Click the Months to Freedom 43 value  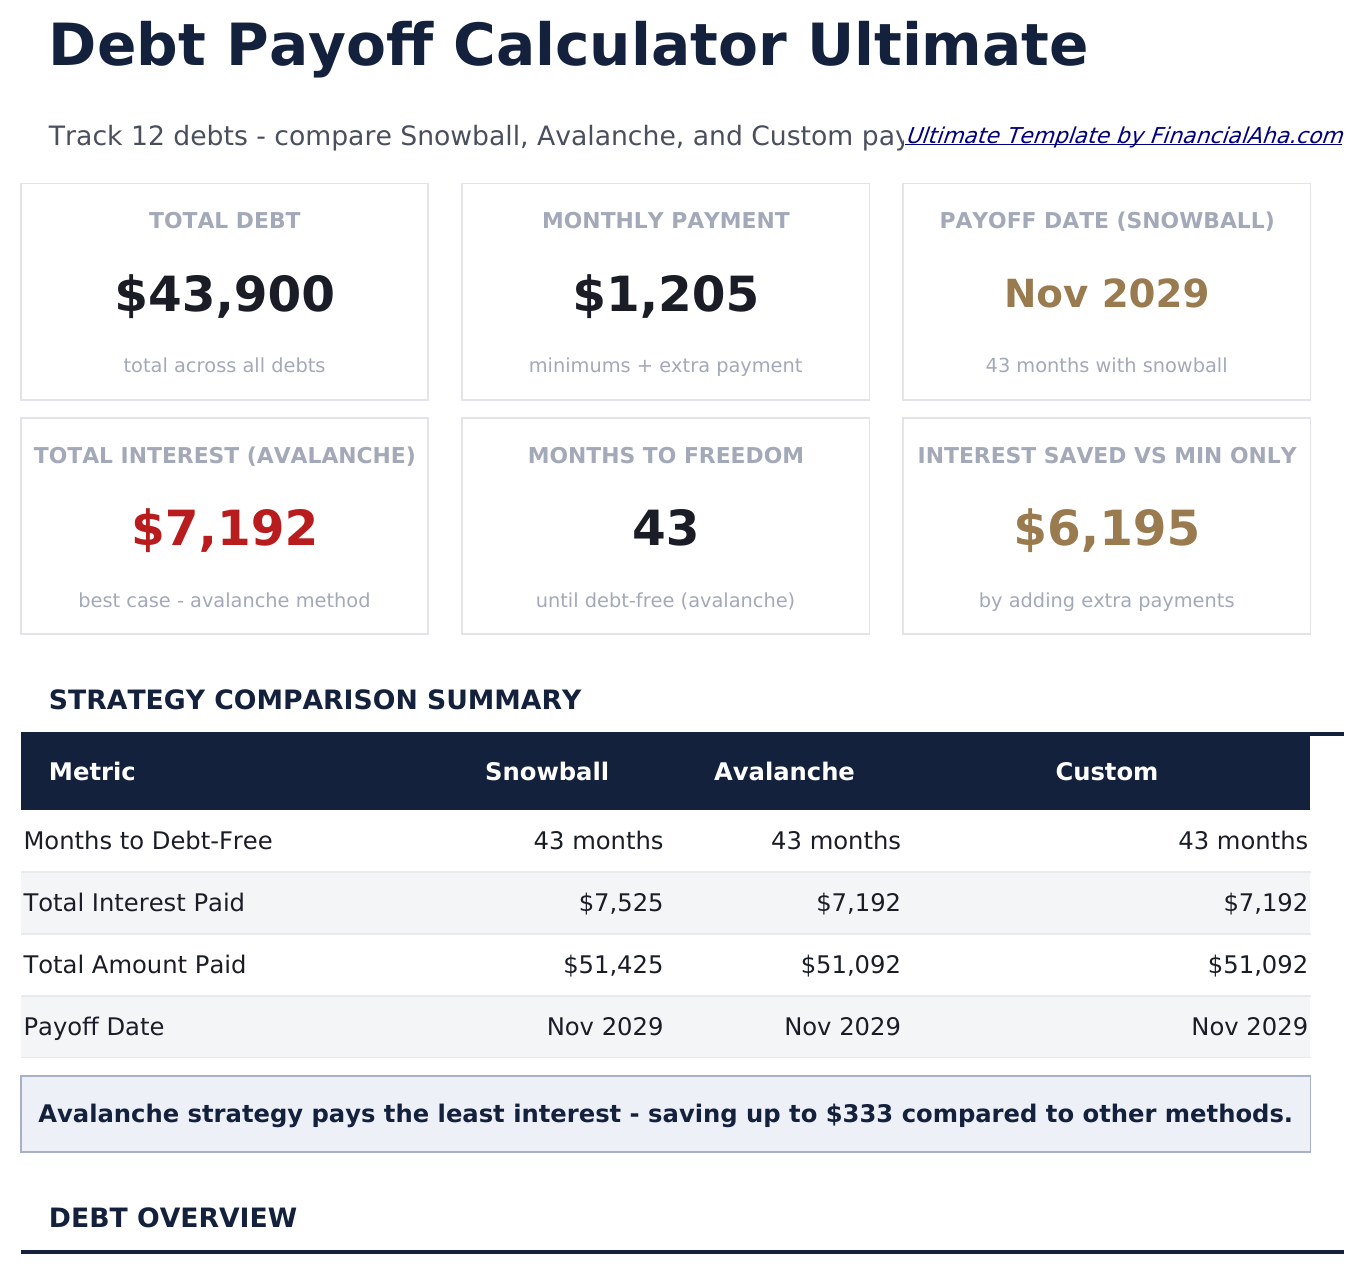(x=665, y=528)
